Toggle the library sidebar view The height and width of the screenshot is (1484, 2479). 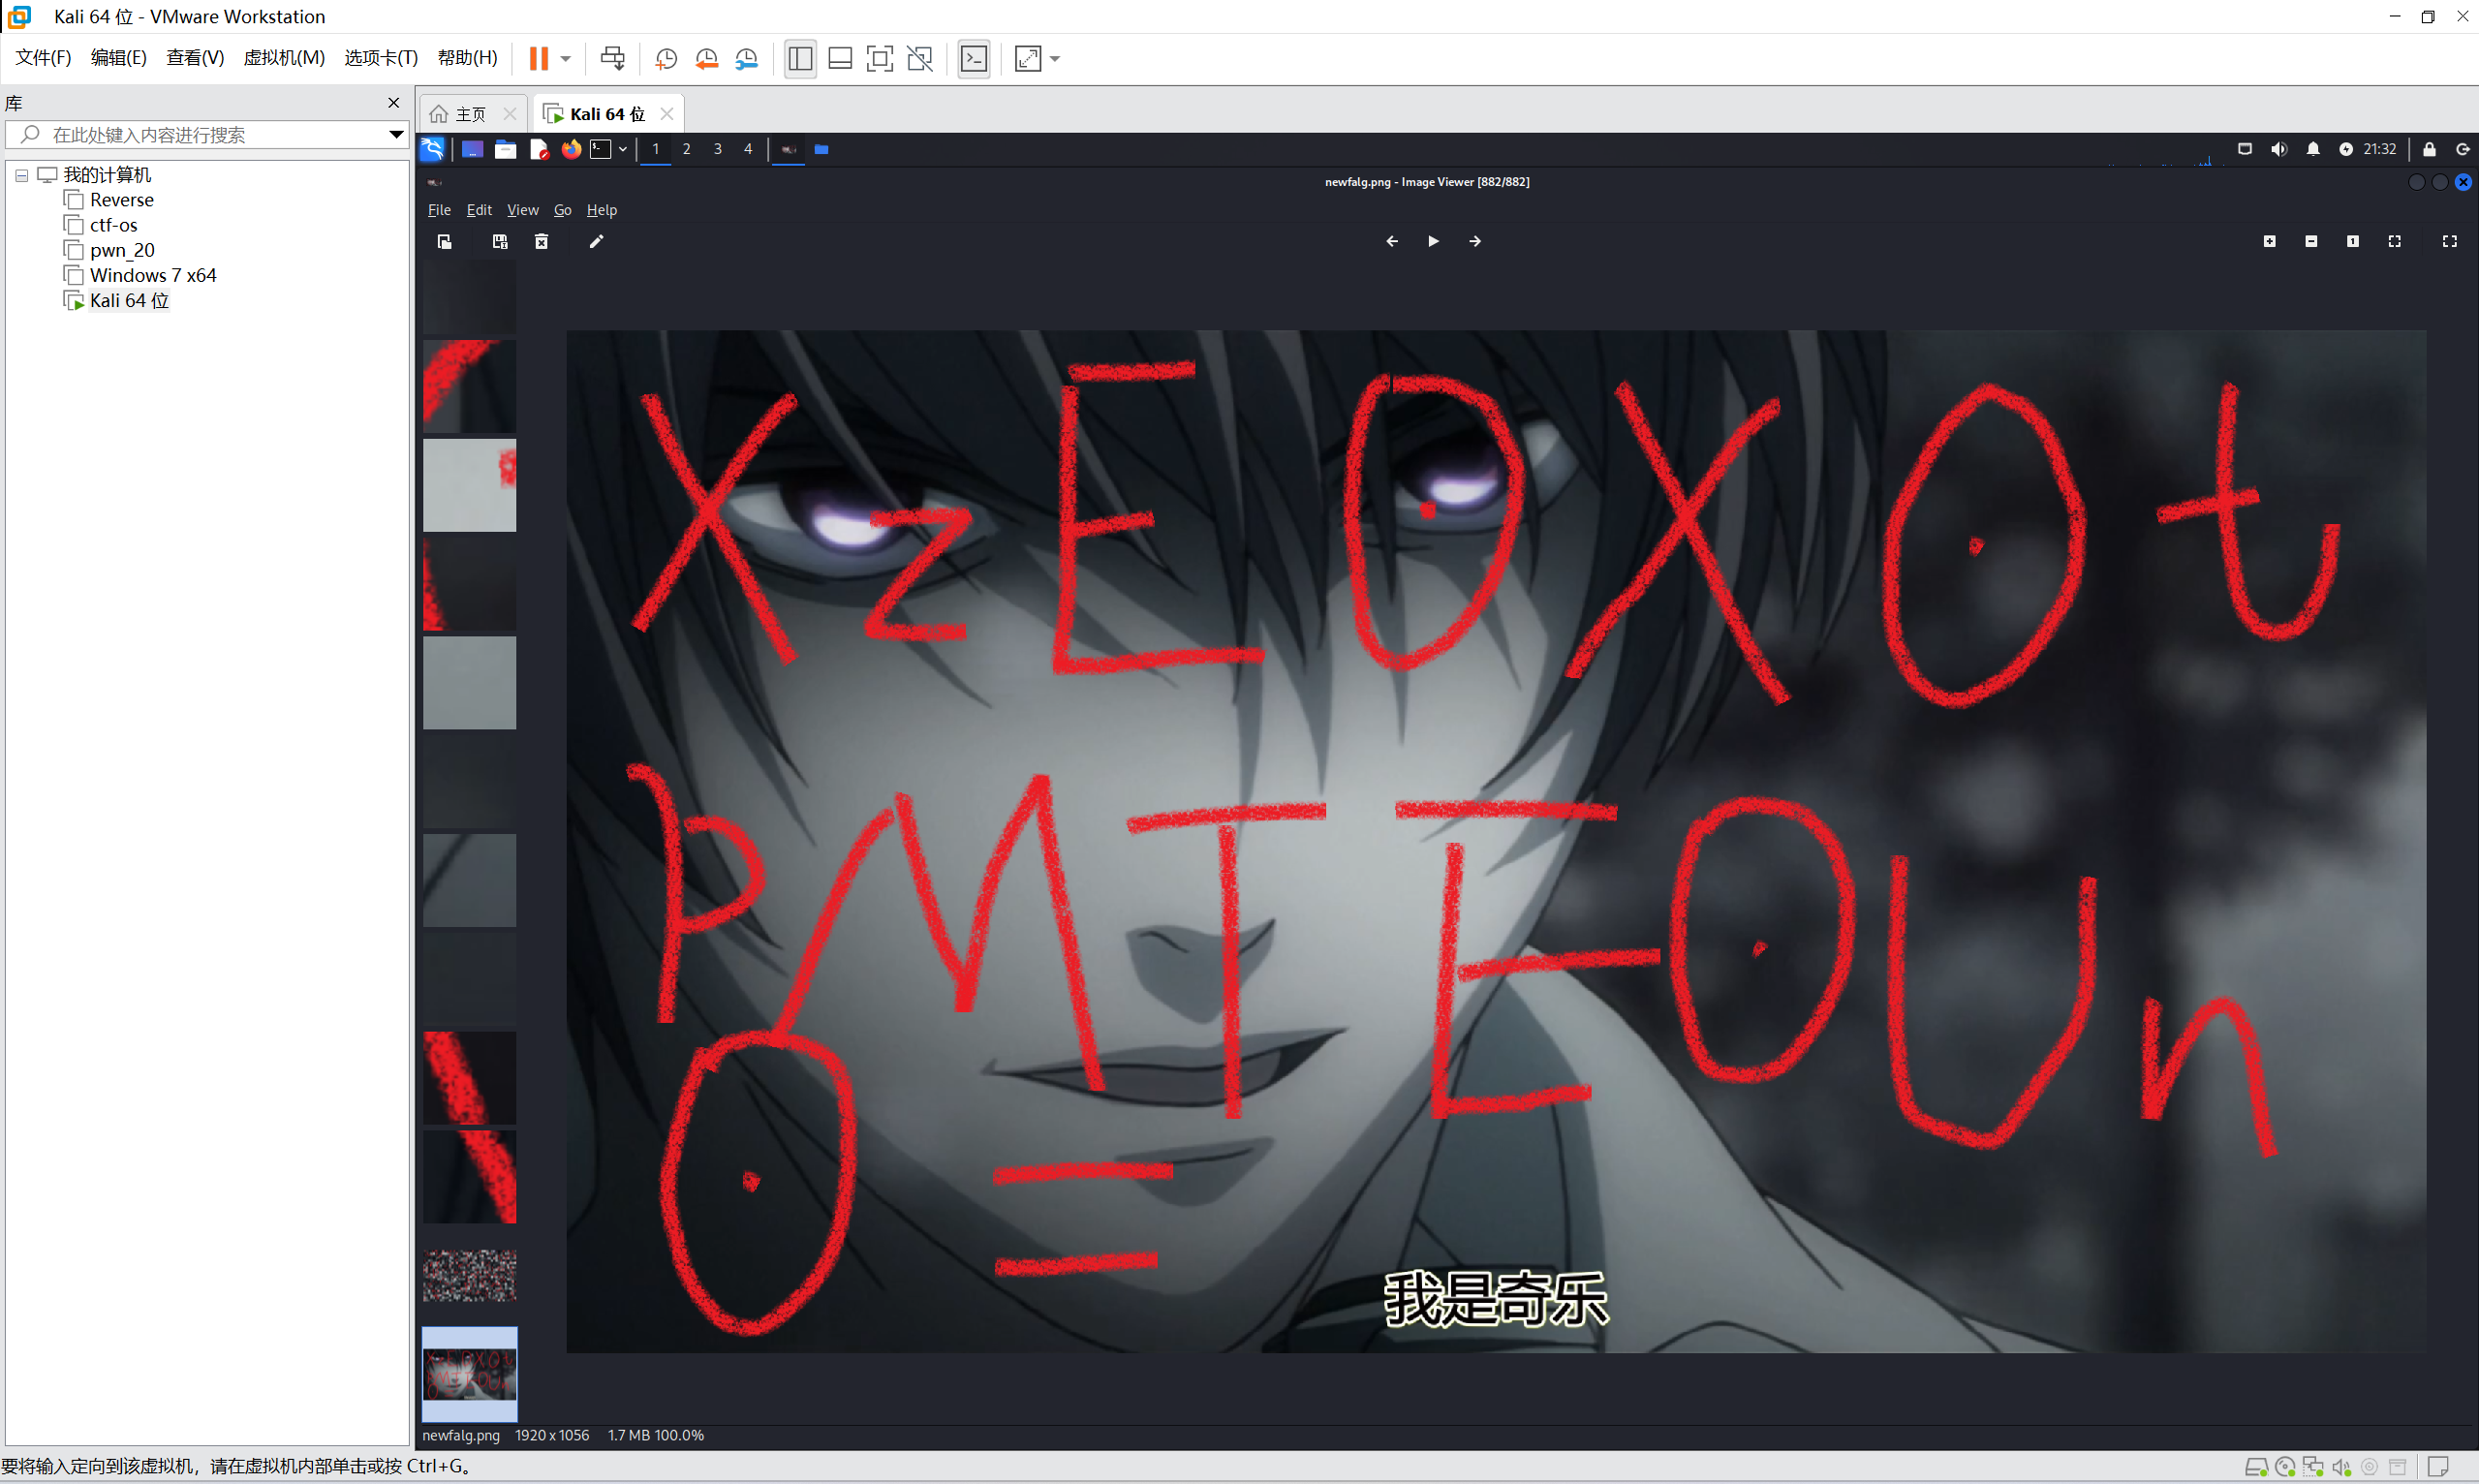coord(800,58)
